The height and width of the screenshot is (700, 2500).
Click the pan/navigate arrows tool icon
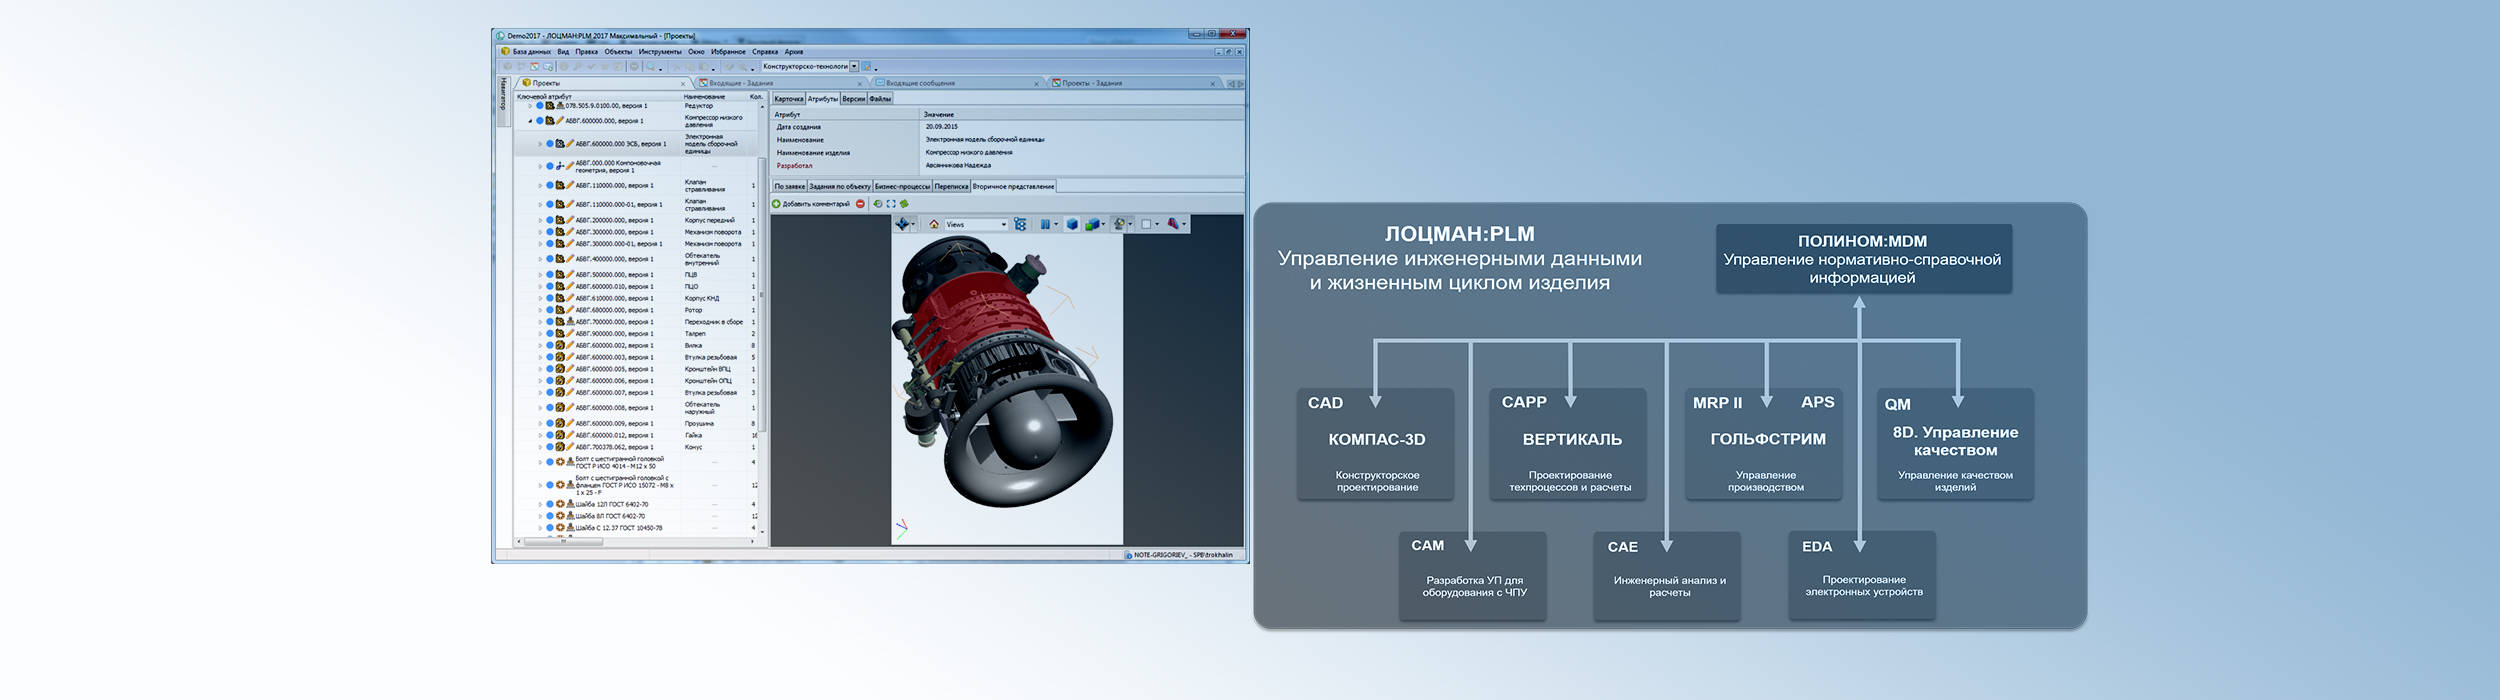(x=902, y=225)
